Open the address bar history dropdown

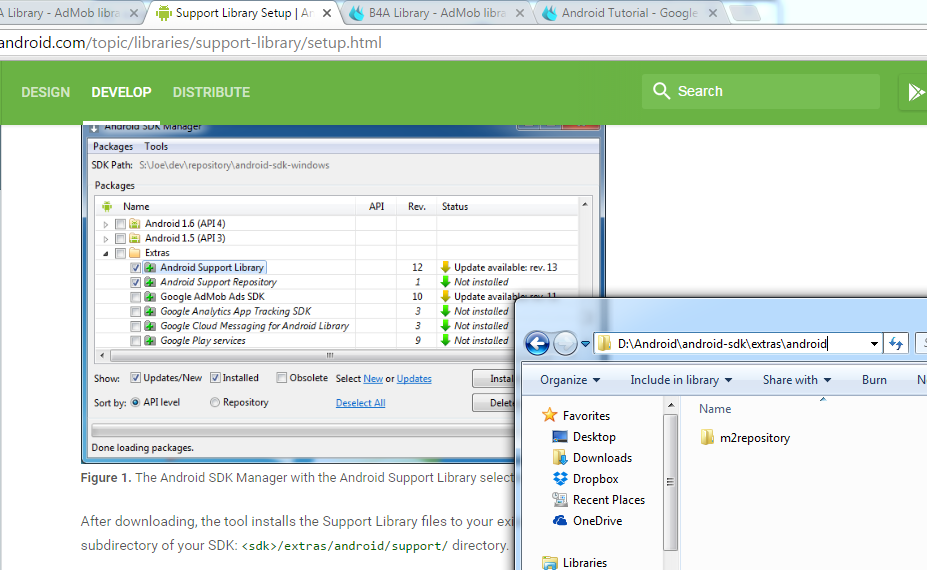(874, 344)
